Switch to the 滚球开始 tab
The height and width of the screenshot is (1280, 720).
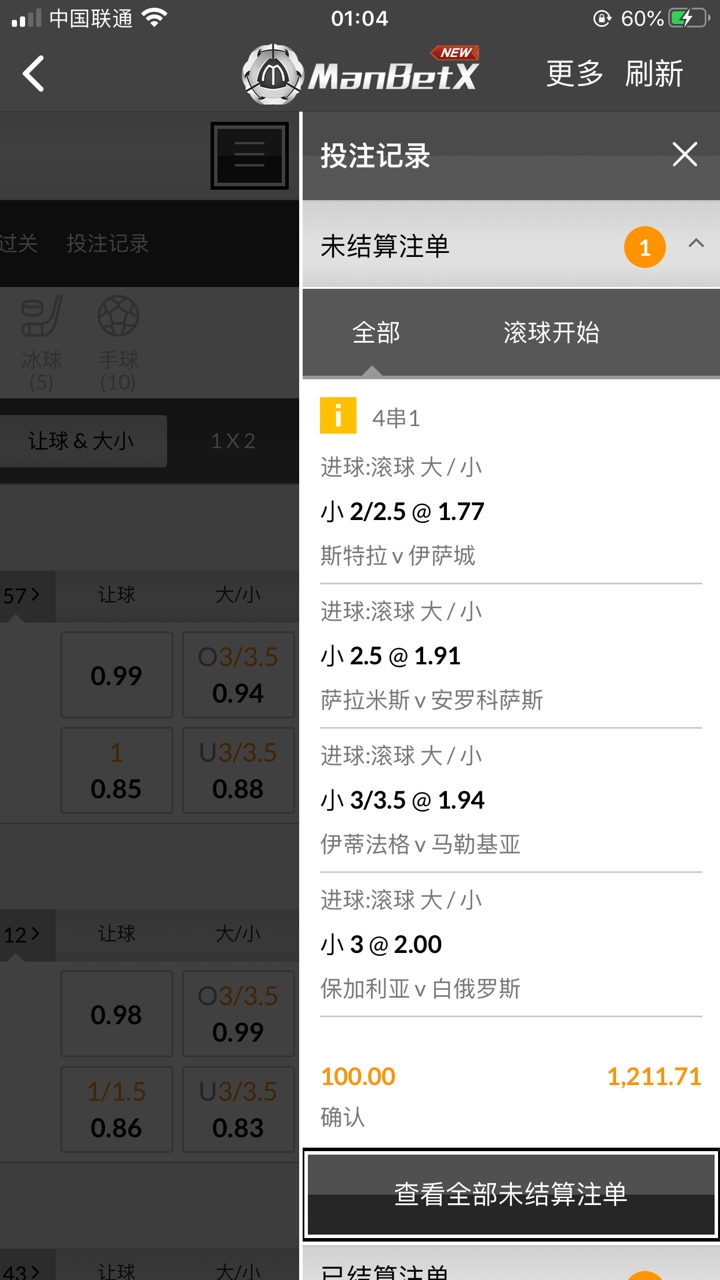(551, 333)
